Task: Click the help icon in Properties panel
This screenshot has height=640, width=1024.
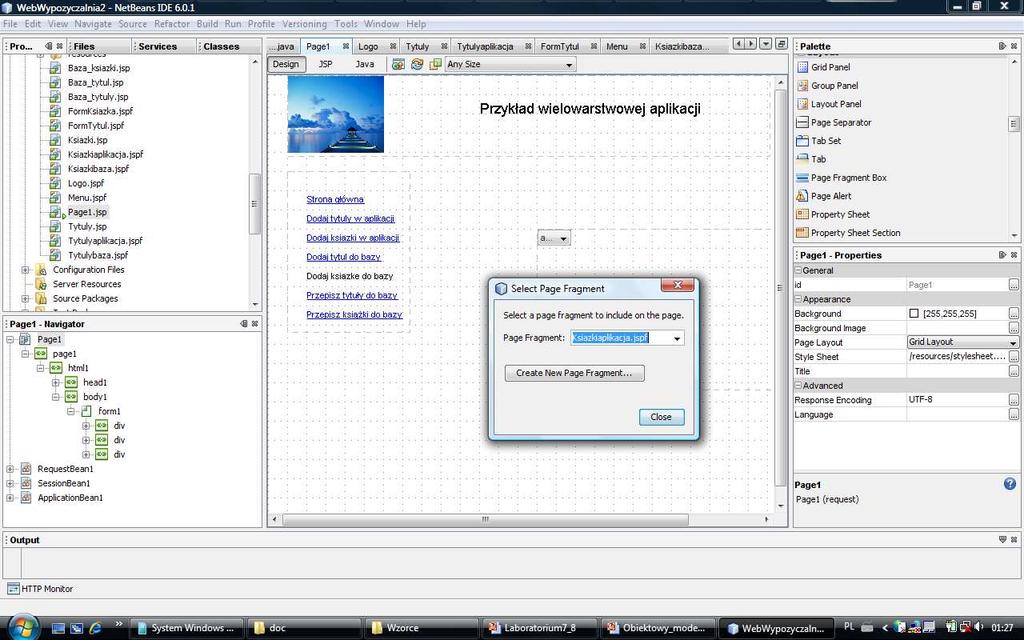Action: [1010, 484]
